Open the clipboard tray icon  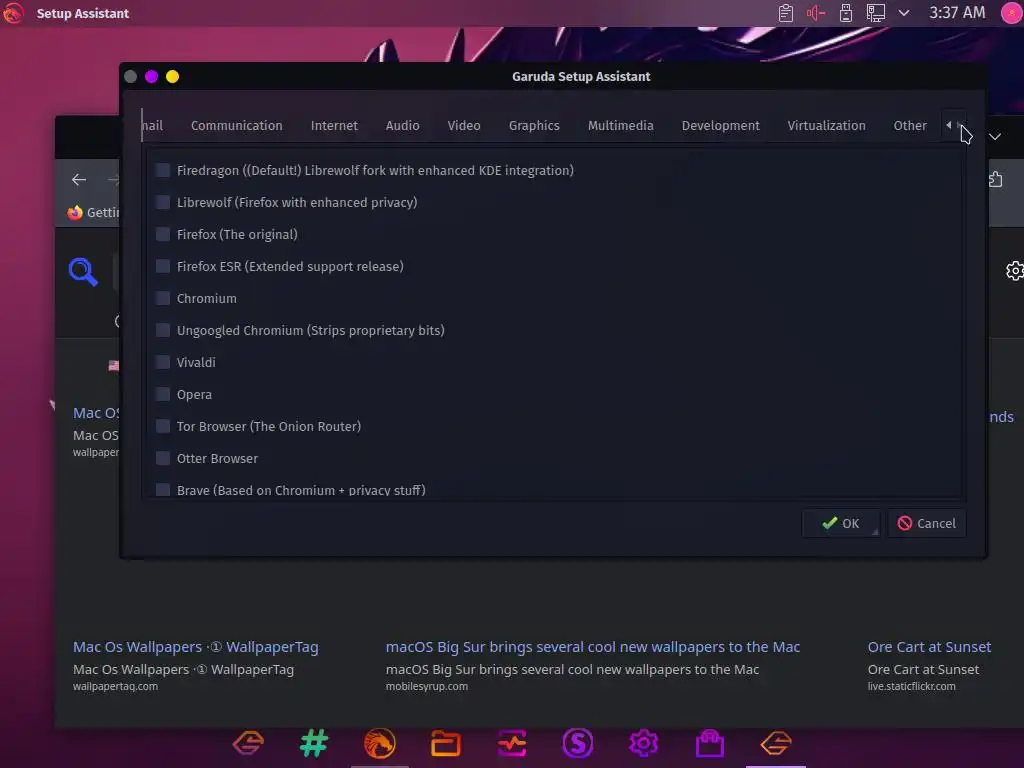tap(786, 13)
